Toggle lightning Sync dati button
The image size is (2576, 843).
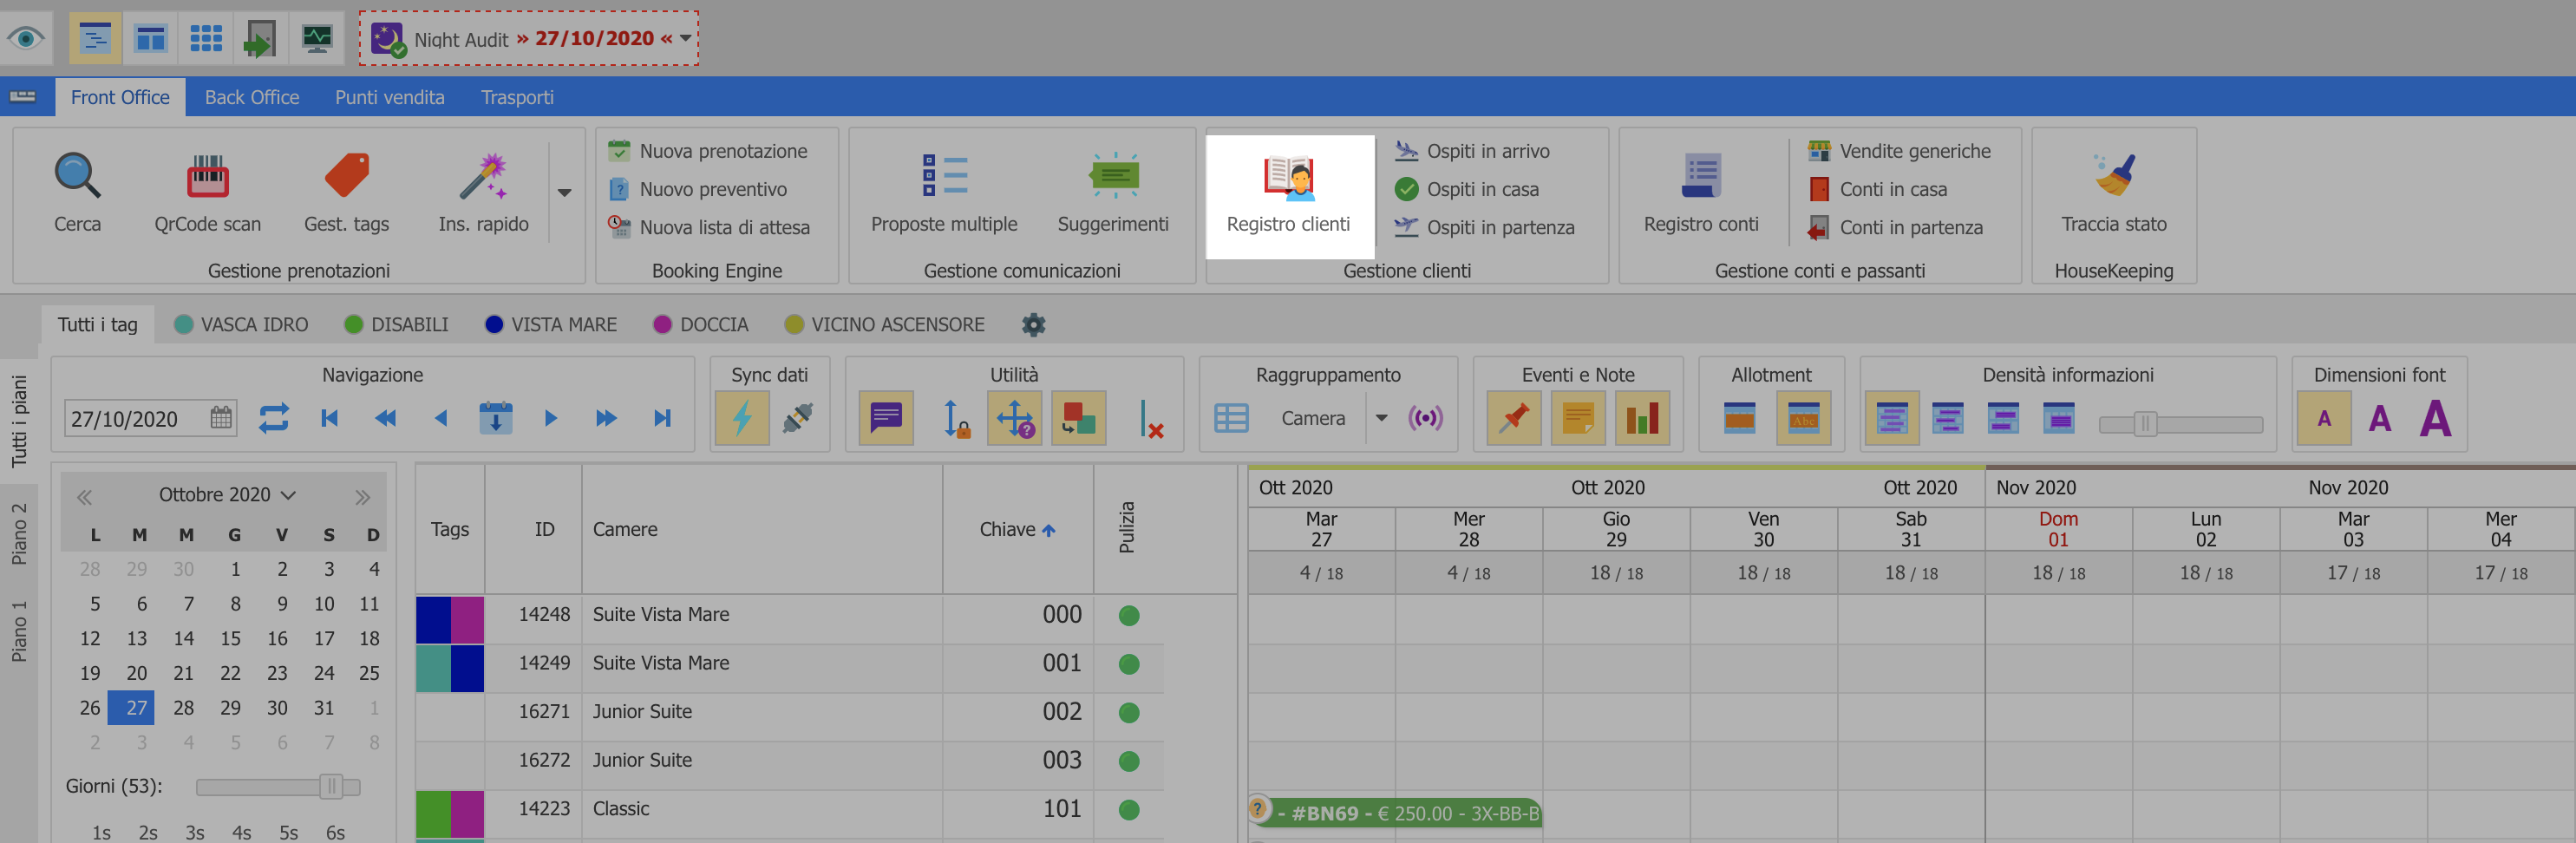742,417
